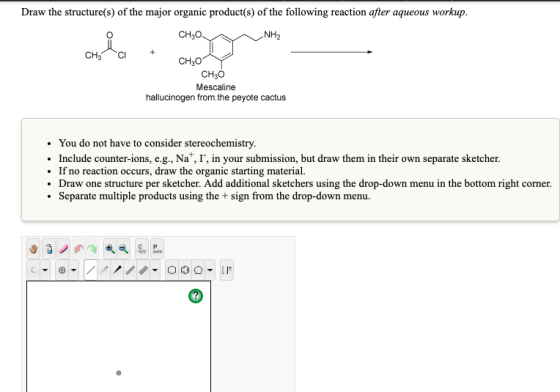The image size is (560, 392).
Task: Click 'You do not have to consider stereochemistry'
Action: 157,143
